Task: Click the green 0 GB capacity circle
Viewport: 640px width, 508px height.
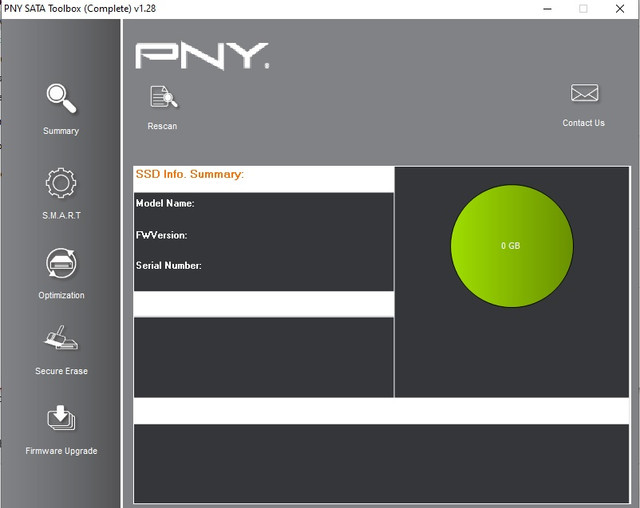Action: tap(511, 246)
